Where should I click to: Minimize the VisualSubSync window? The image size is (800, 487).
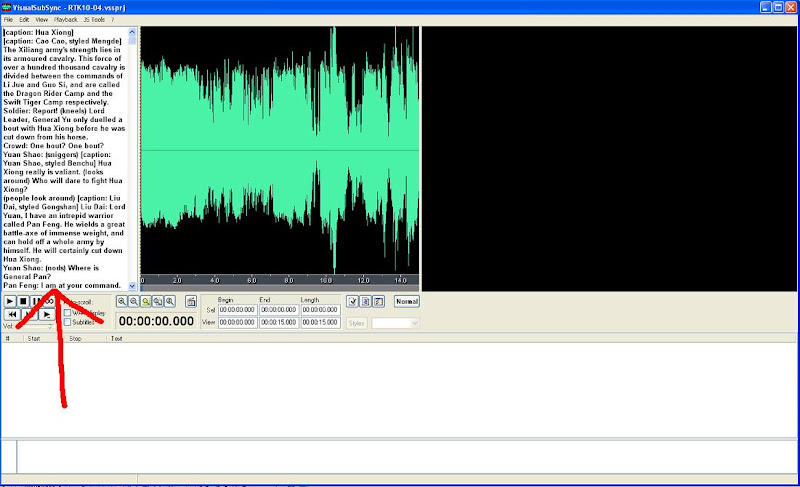(765, 7)
